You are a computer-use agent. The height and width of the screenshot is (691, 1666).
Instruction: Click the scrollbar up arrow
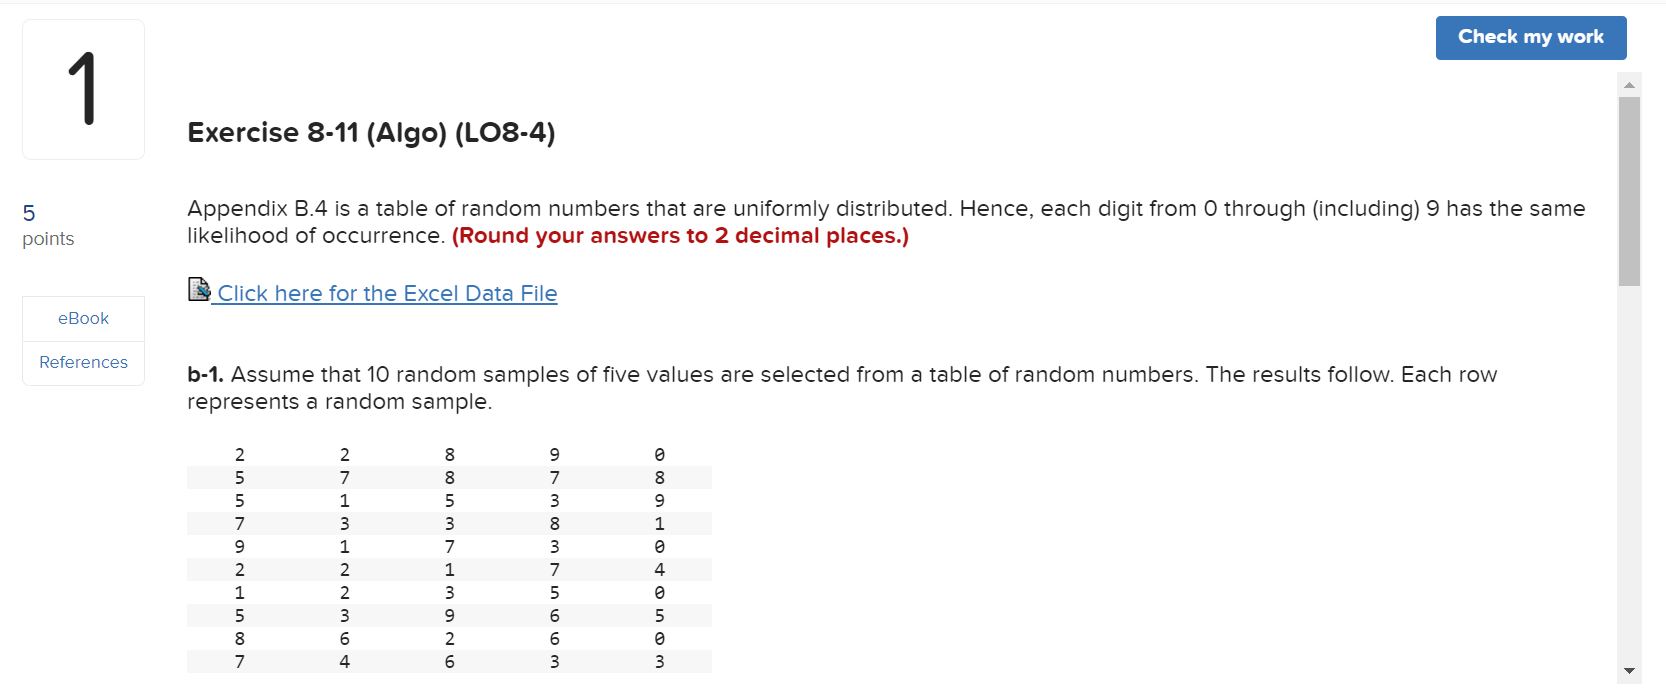[1629, 84]
